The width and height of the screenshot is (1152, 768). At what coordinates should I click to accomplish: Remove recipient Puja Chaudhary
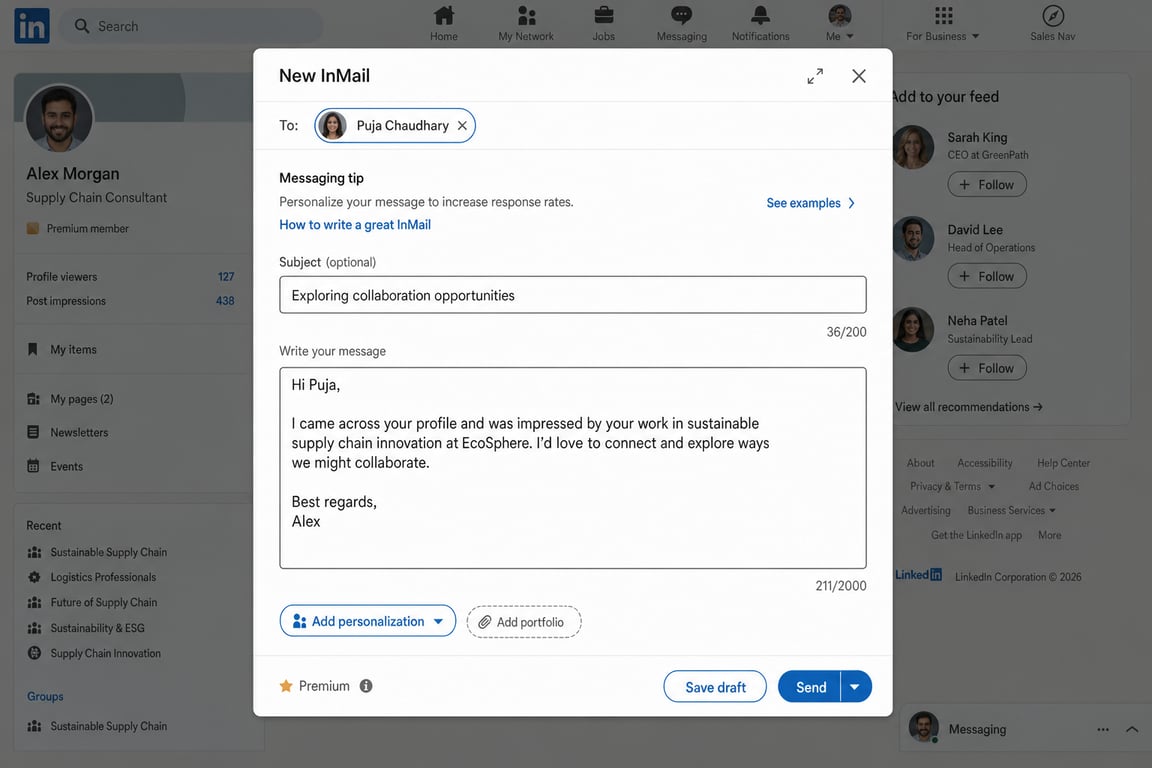coord(462,126)
